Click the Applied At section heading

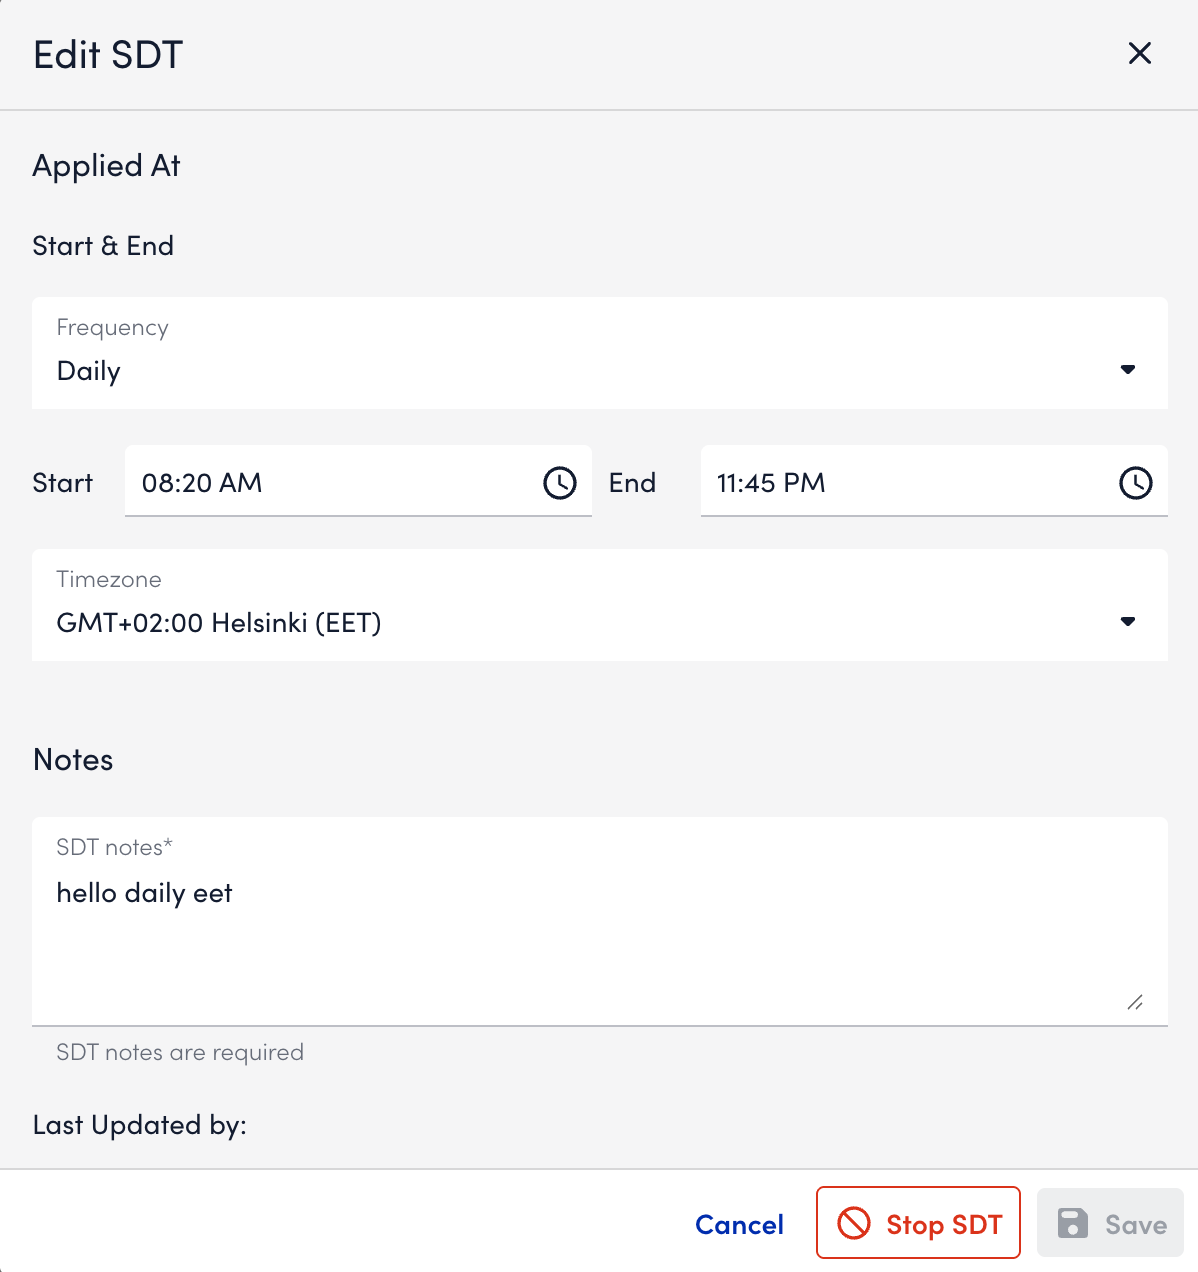click(x=106, y=166)
